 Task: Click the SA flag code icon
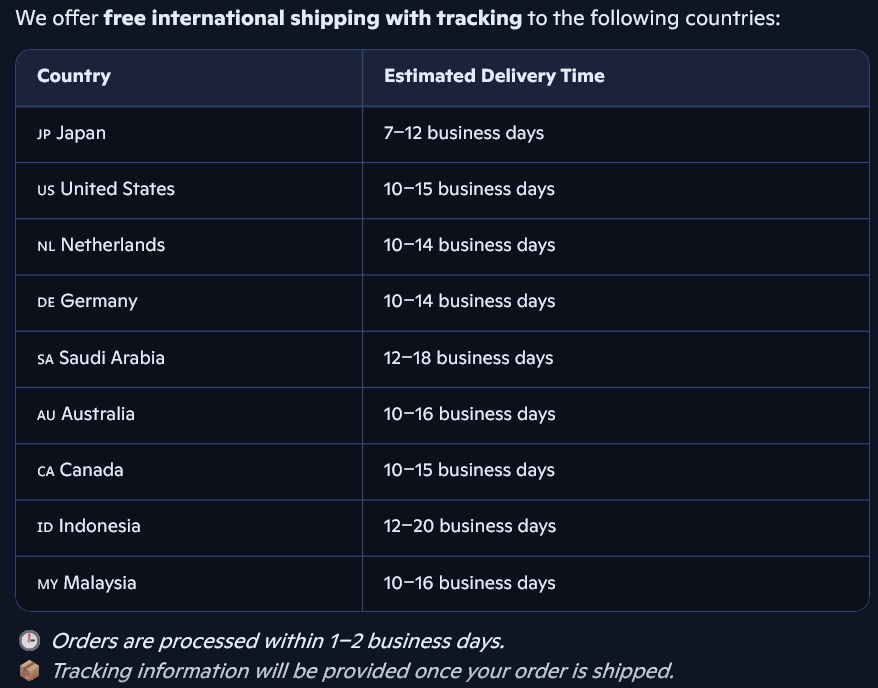45,360
